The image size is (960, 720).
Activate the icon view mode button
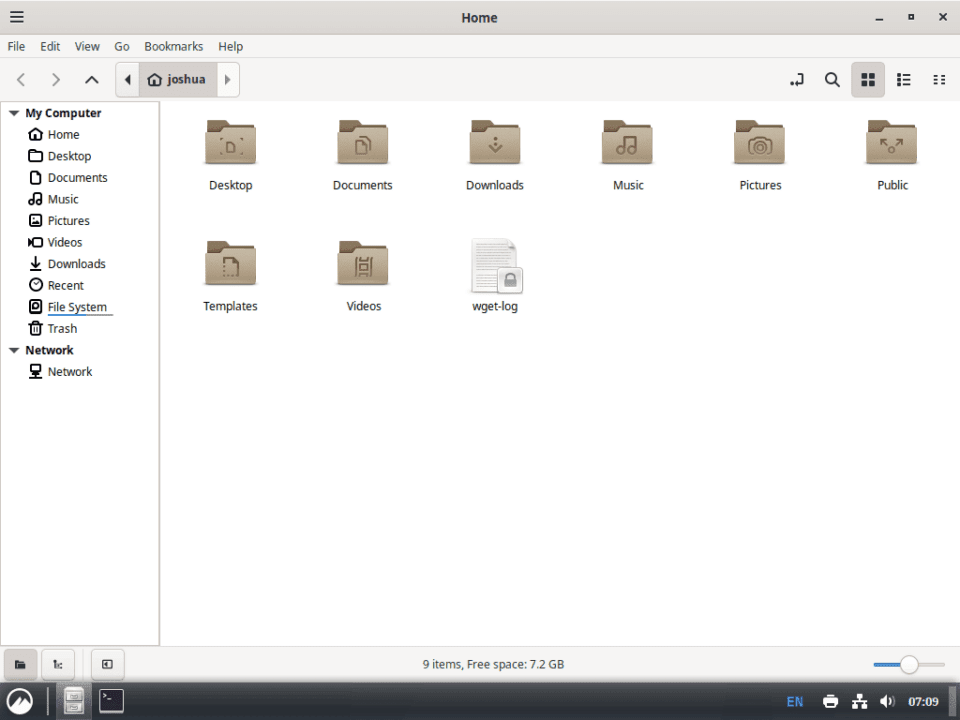tap(867, 79)
